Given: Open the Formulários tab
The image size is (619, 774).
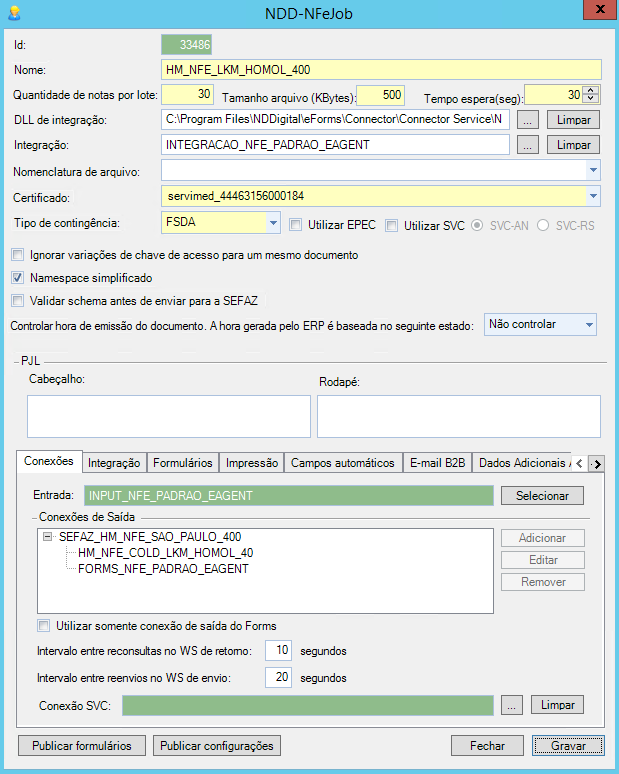Looking at the screenshot, I should (x=183, y=463).
